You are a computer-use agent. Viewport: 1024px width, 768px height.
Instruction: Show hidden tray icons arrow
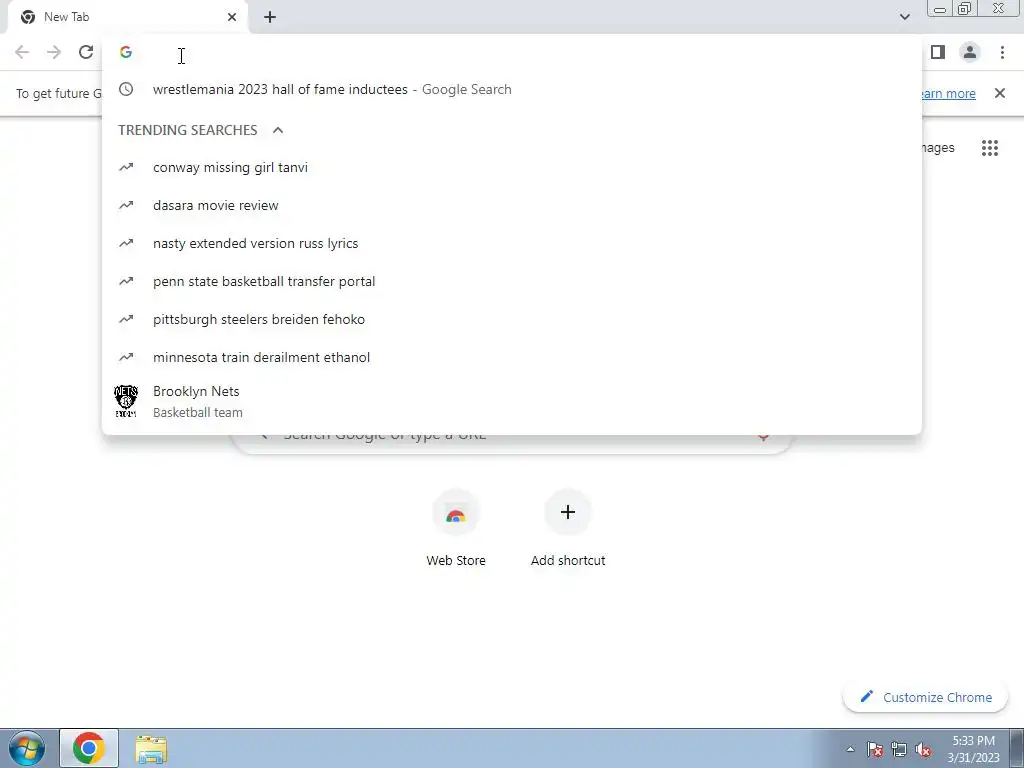pos(850,749)
